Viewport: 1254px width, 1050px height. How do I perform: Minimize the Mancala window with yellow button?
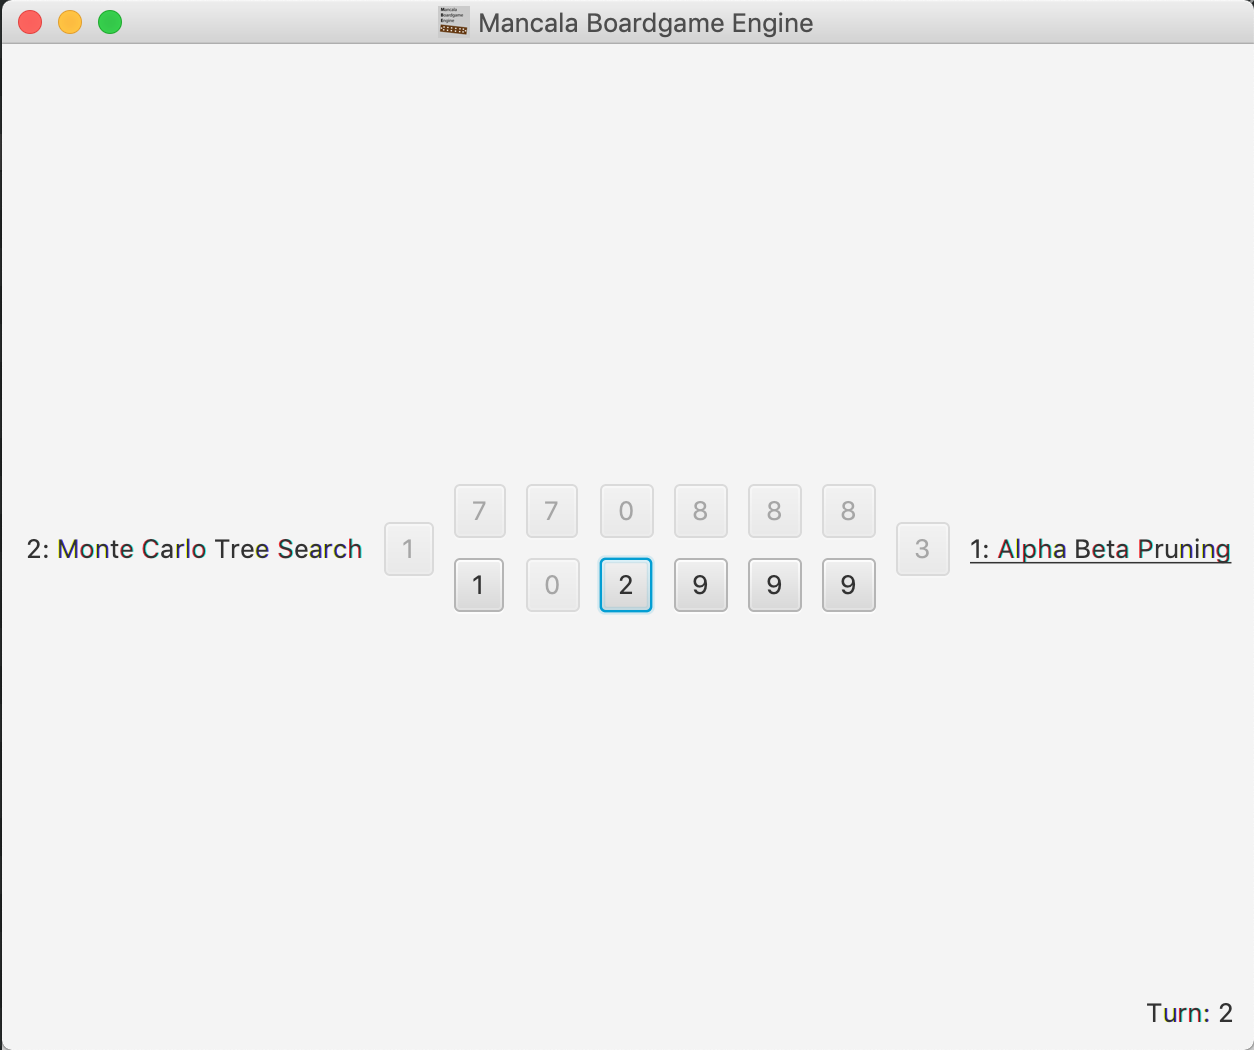point(70,22)
